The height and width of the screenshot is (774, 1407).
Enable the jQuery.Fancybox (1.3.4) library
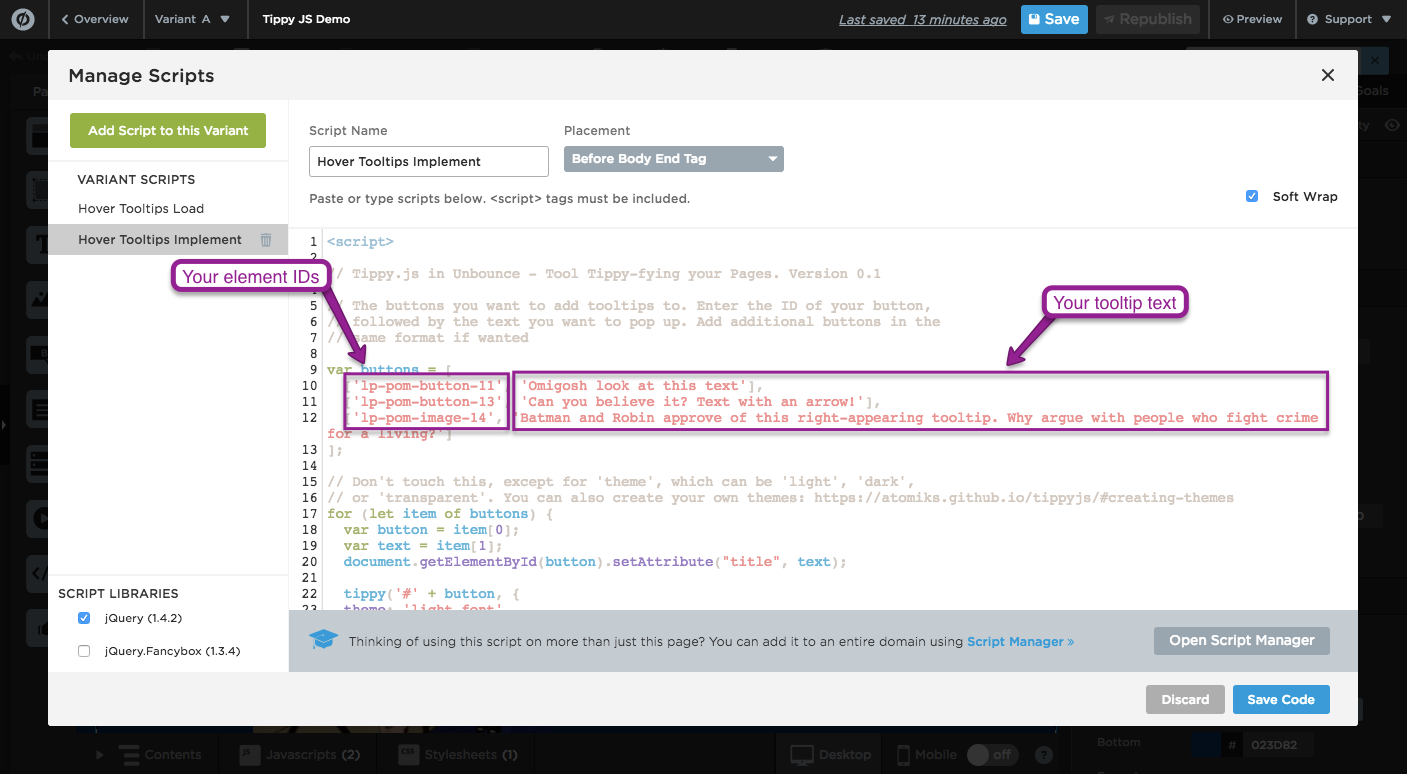click(84, 651)
